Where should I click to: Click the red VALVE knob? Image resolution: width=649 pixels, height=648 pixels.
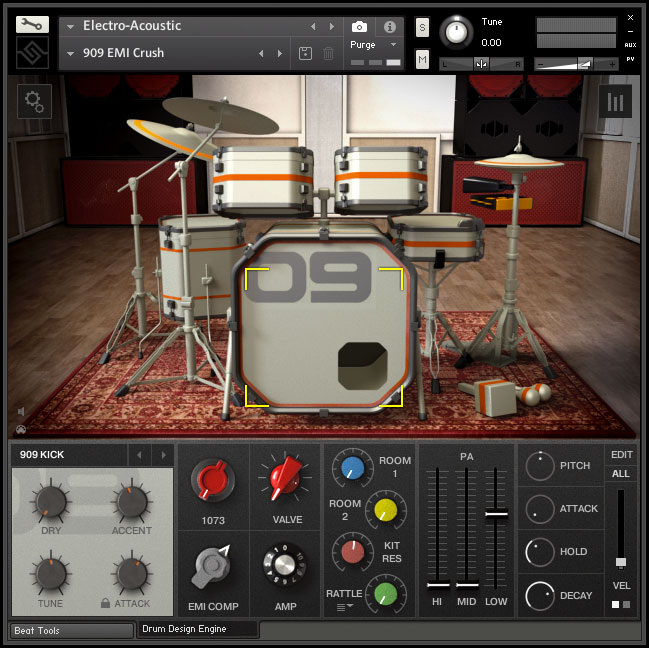[x=285, y=478]
